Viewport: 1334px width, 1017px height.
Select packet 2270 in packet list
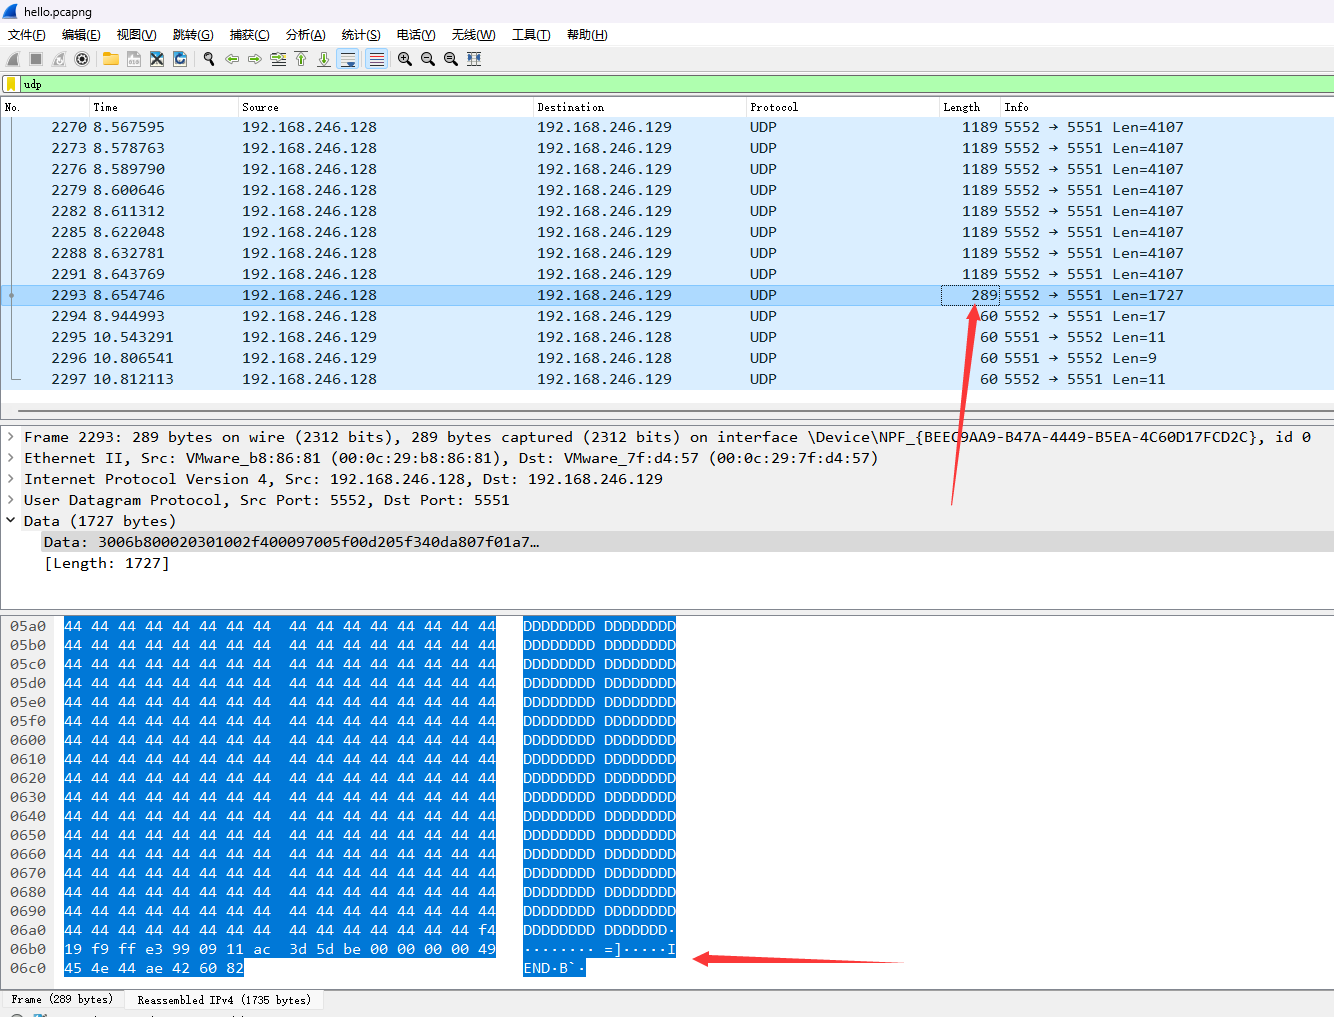[x=667, y=127]
